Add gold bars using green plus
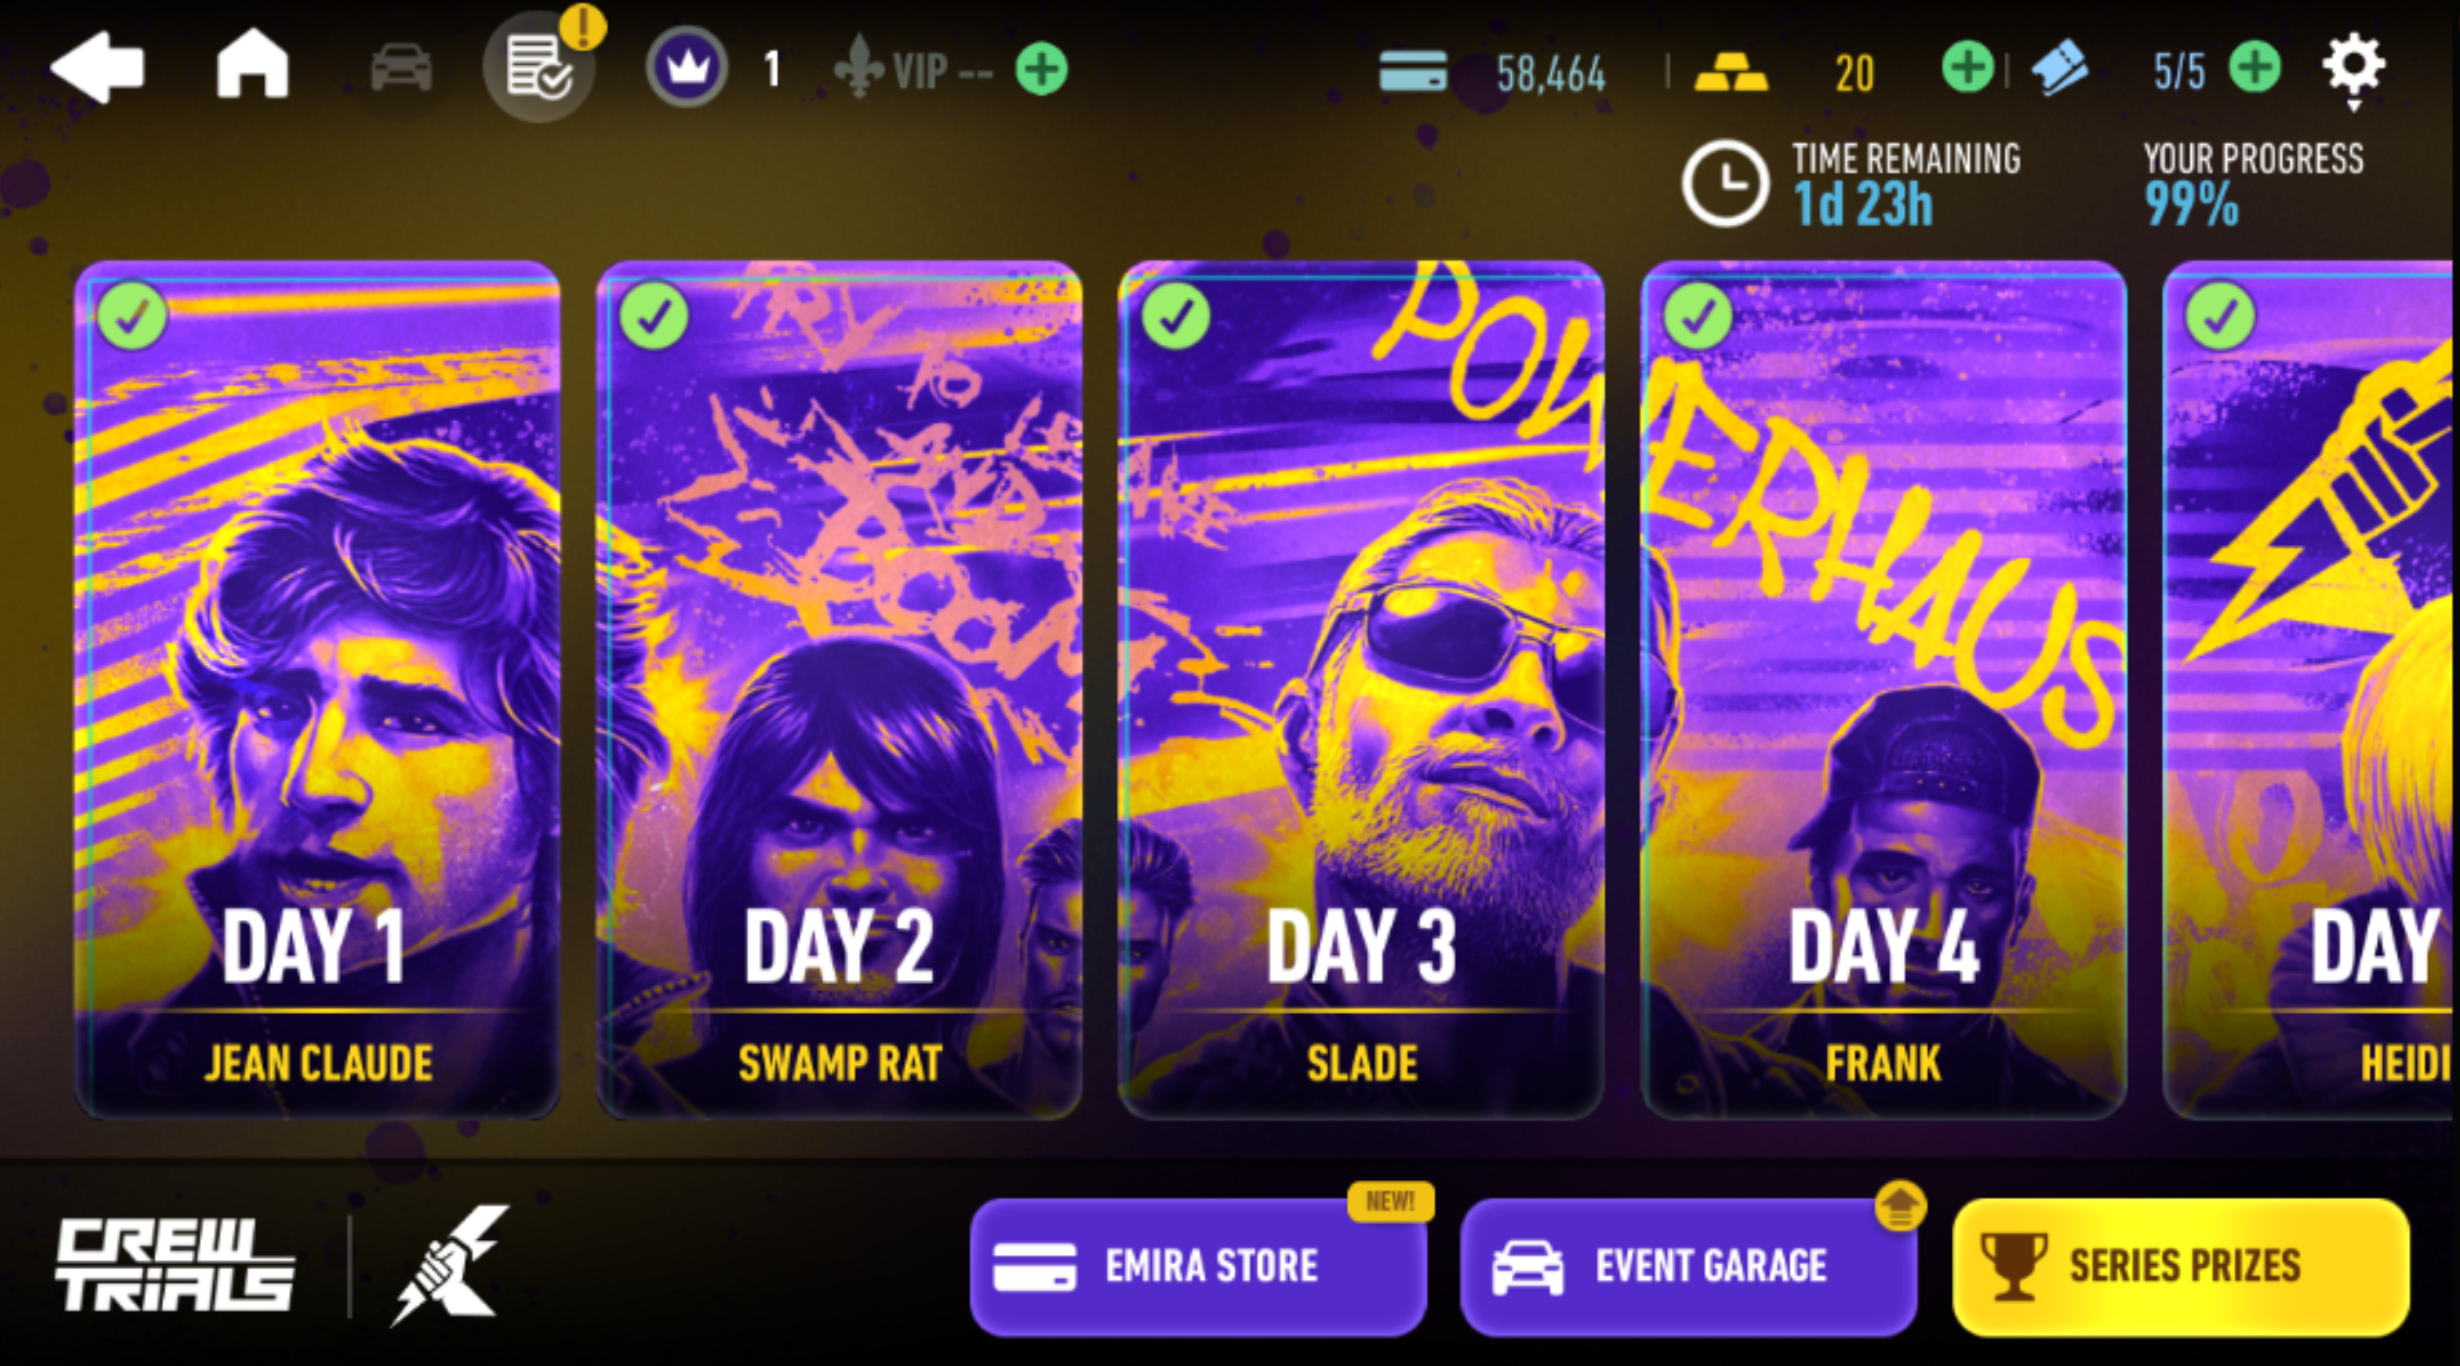 pos(1967,69)
